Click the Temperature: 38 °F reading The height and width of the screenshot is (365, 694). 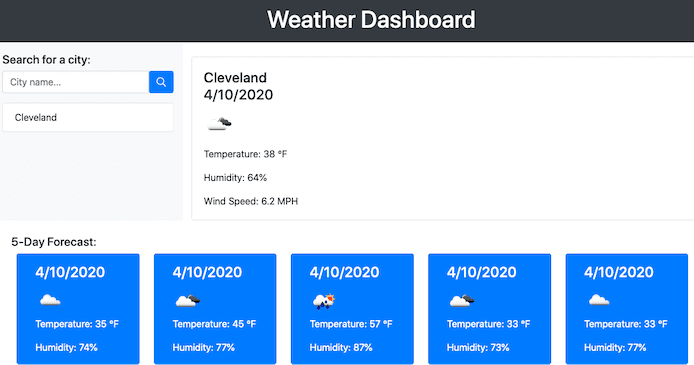(x=245, y=154)
